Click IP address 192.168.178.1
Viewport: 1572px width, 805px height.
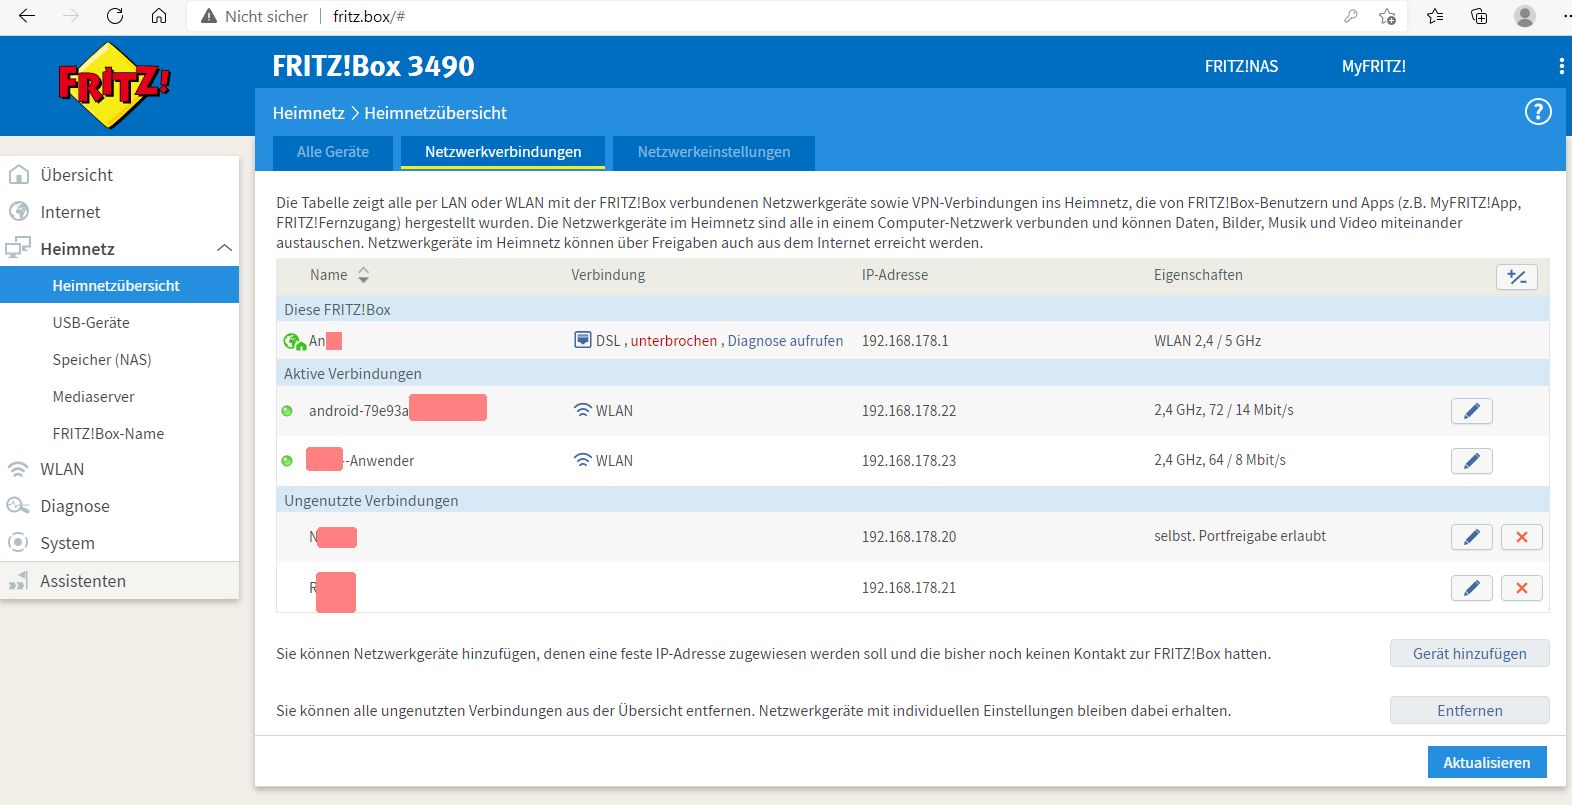click(905, 341)
